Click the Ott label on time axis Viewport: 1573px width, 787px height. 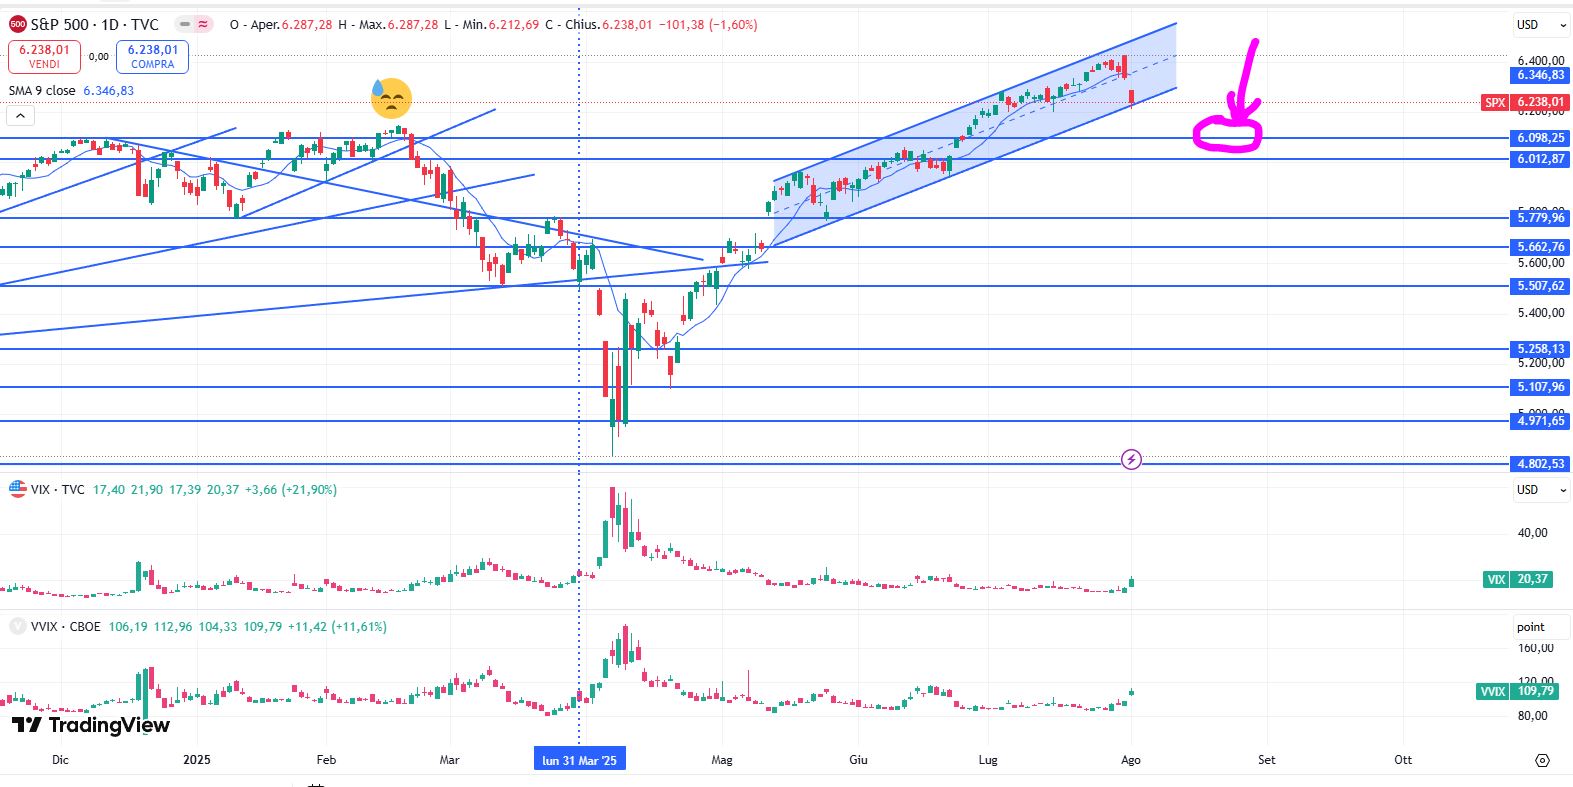point(1403,760)
